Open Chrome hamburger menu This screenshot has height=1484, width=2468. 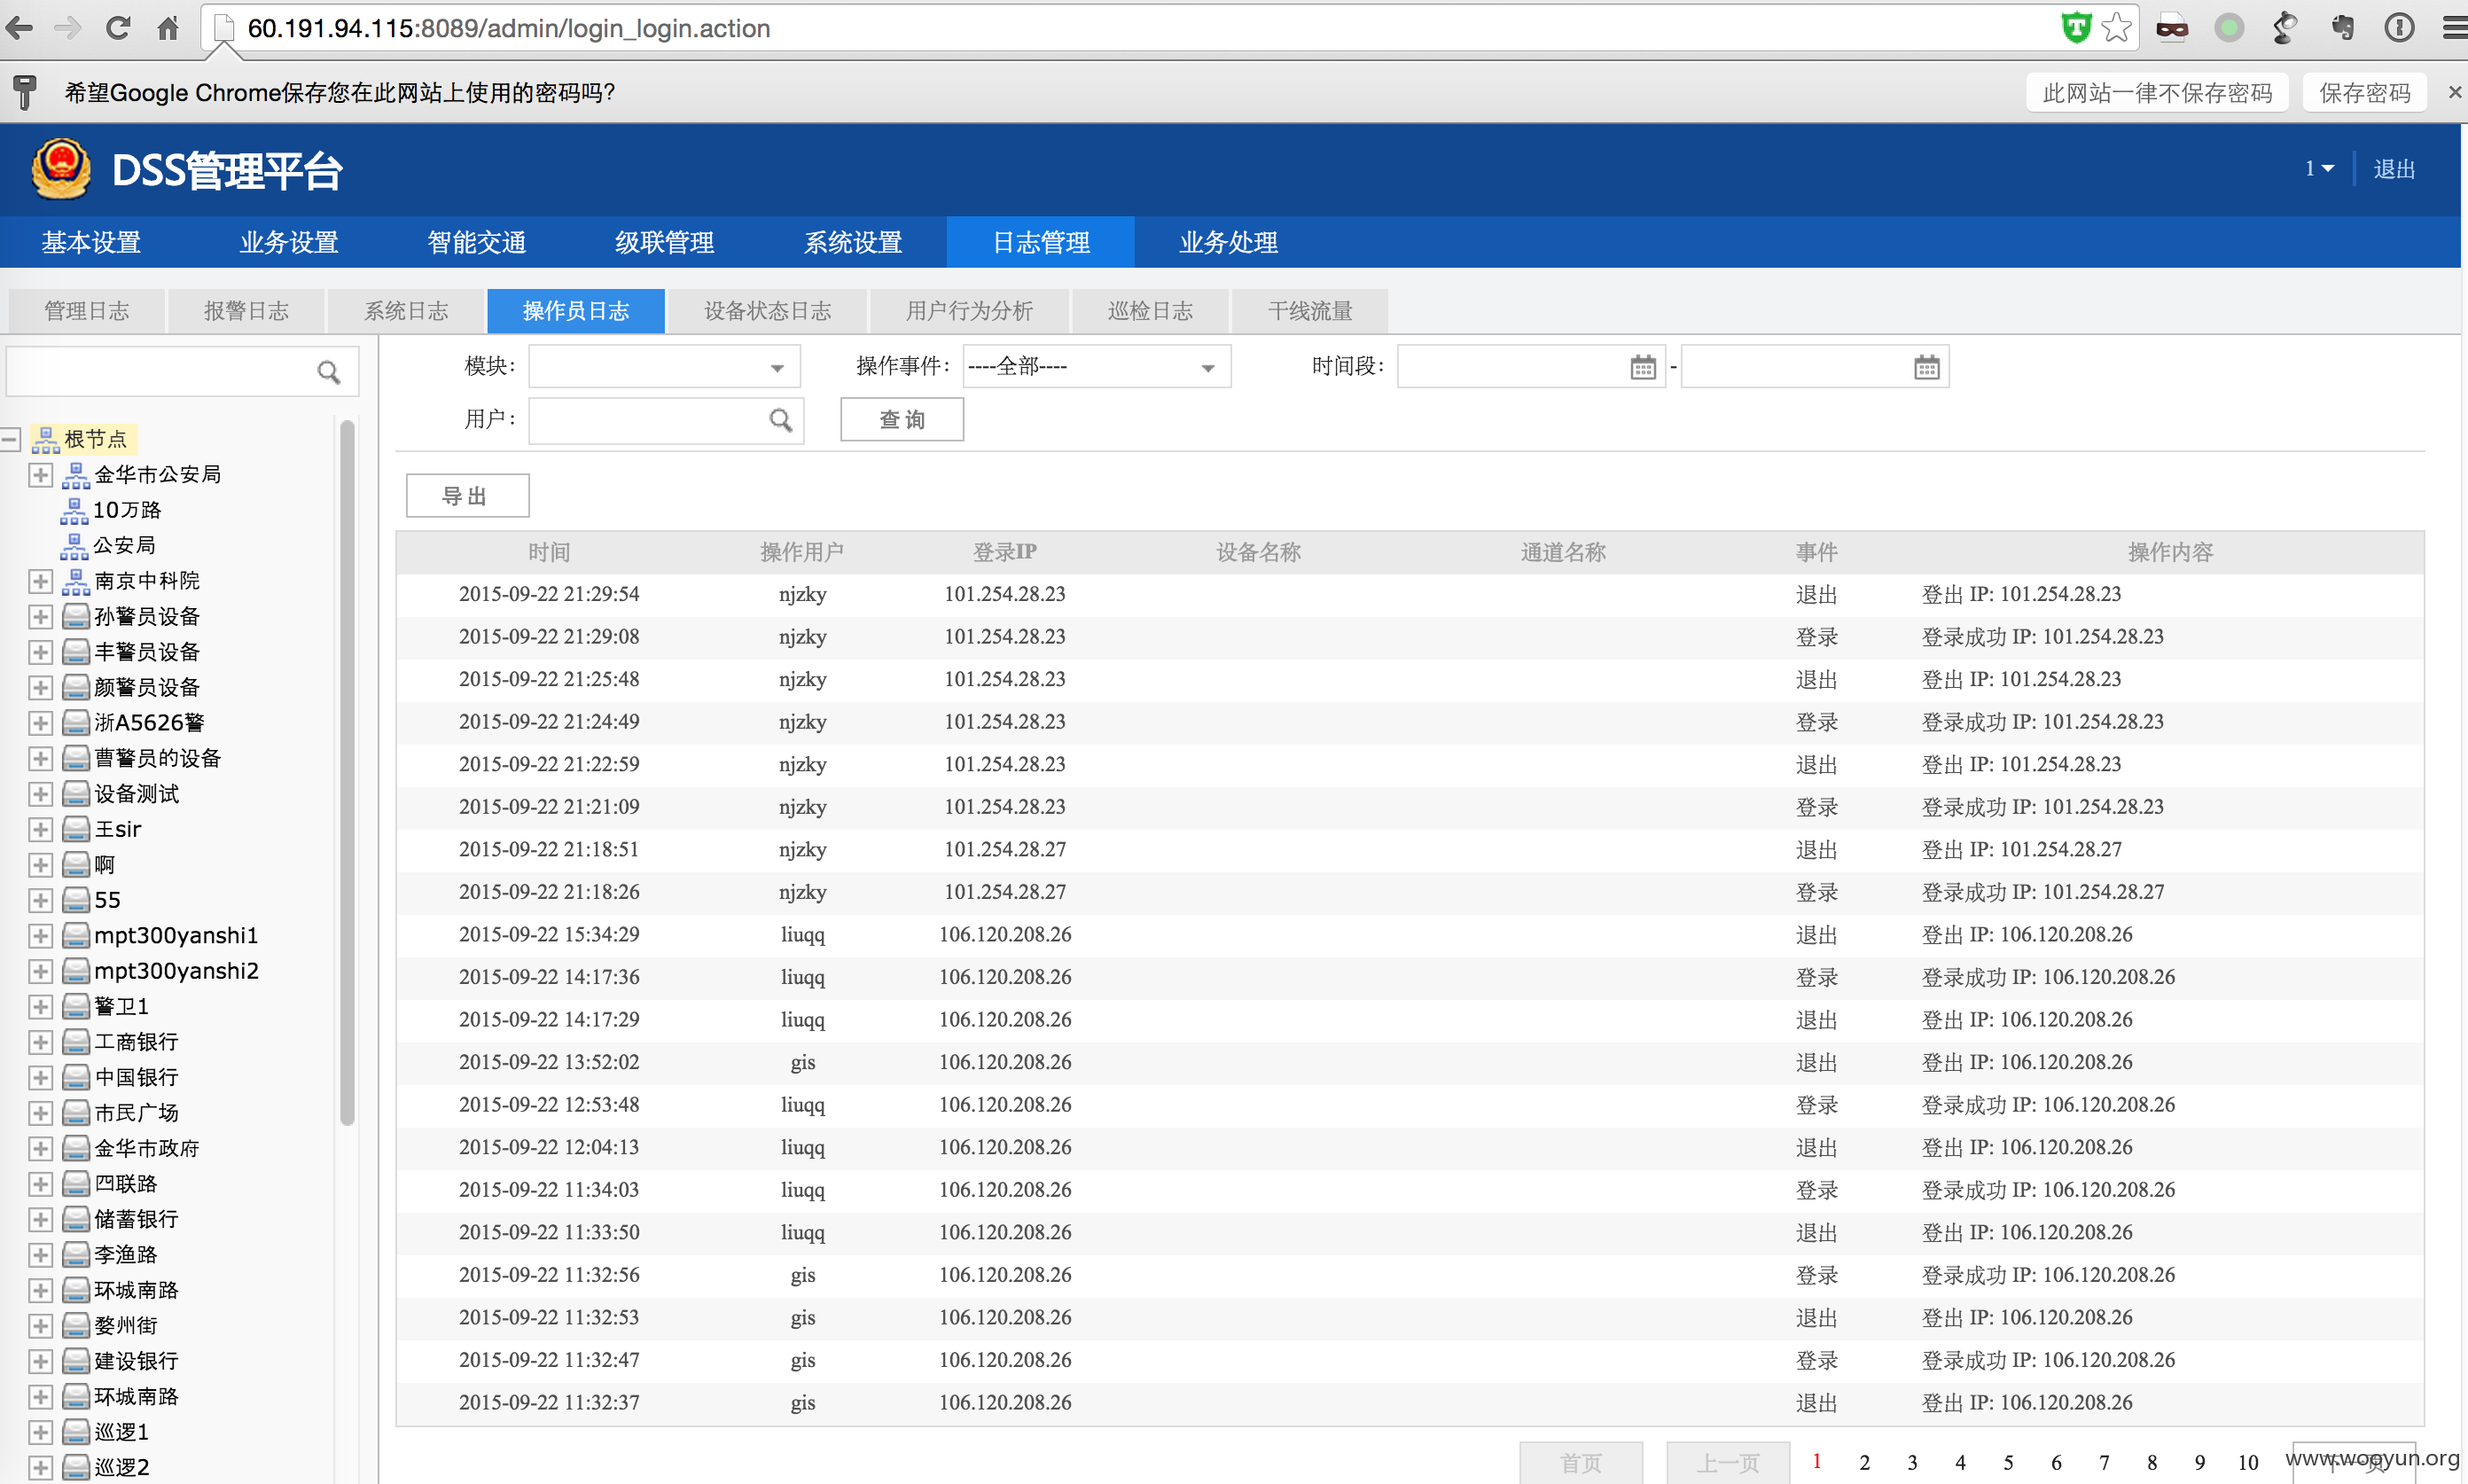pos(2454,28)
